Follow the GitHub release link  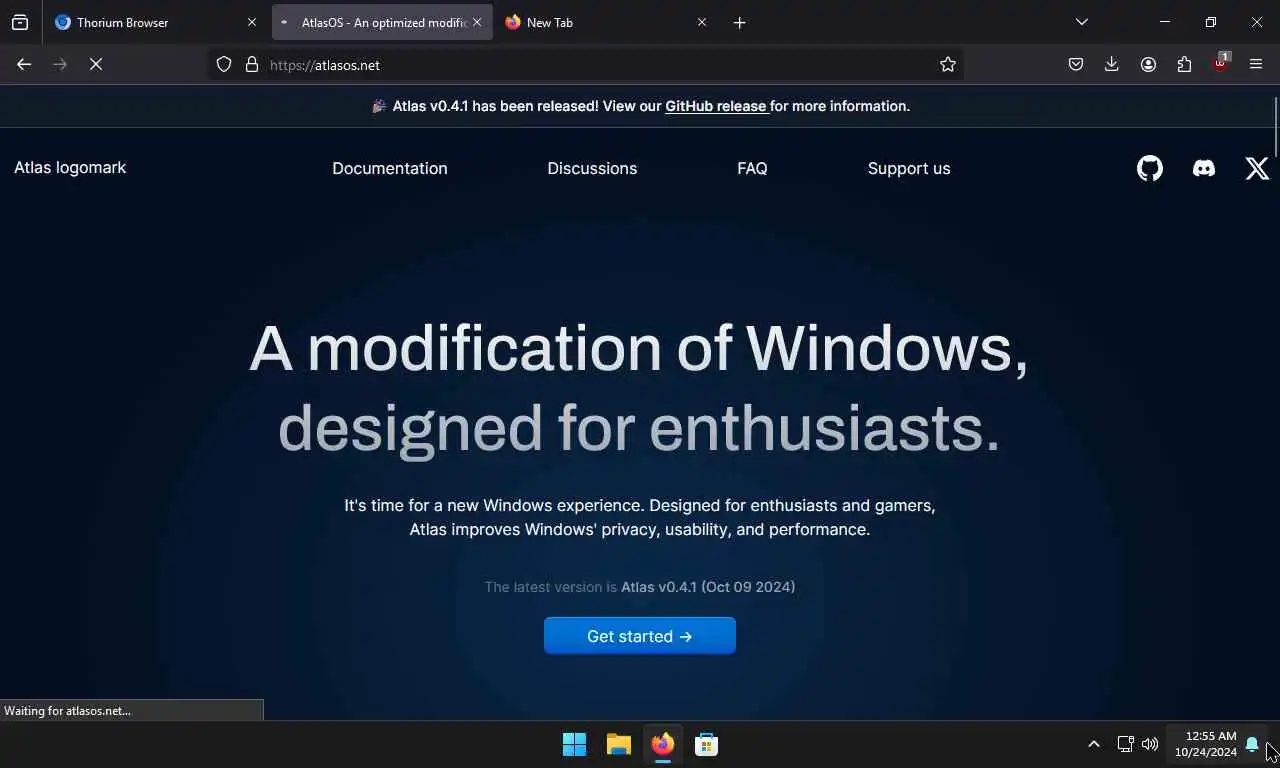pos(716,106)
